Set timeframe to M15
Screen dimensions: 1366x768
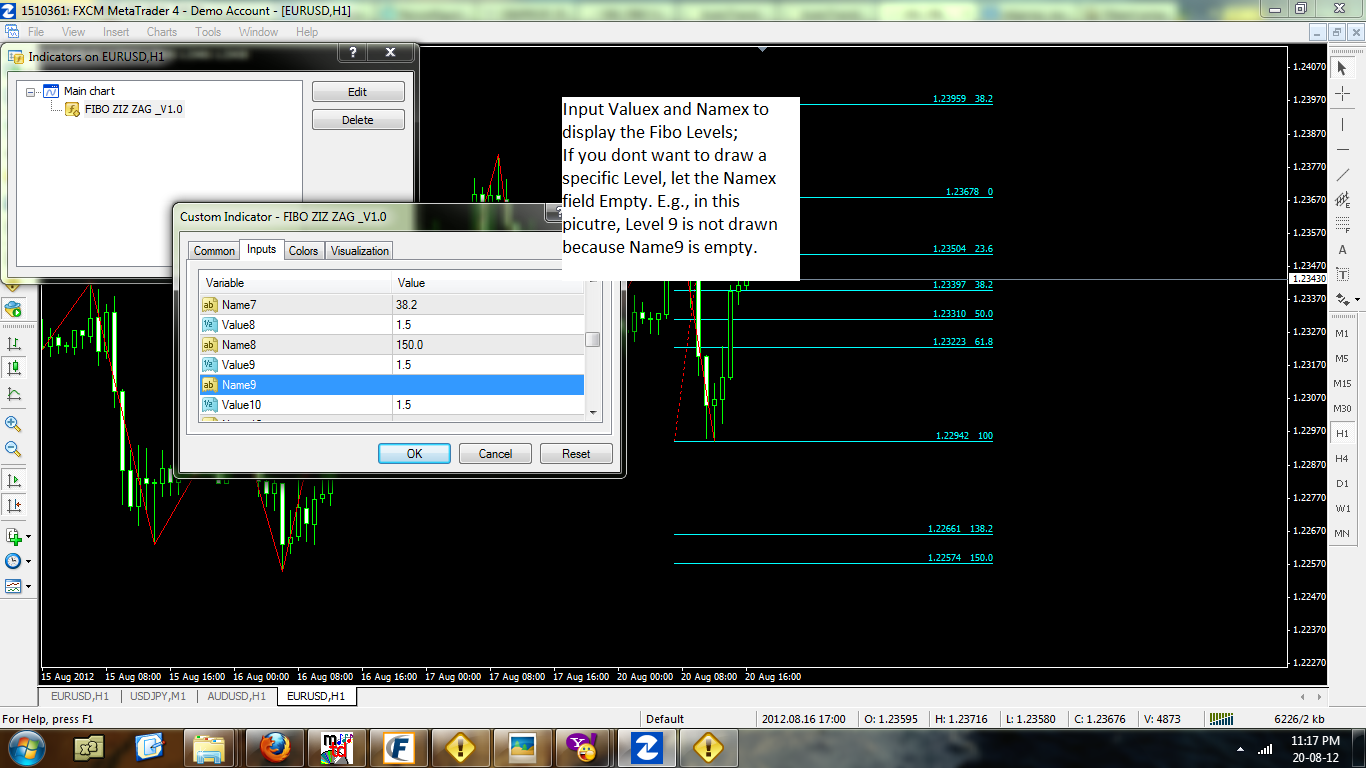click(1342, 383)
